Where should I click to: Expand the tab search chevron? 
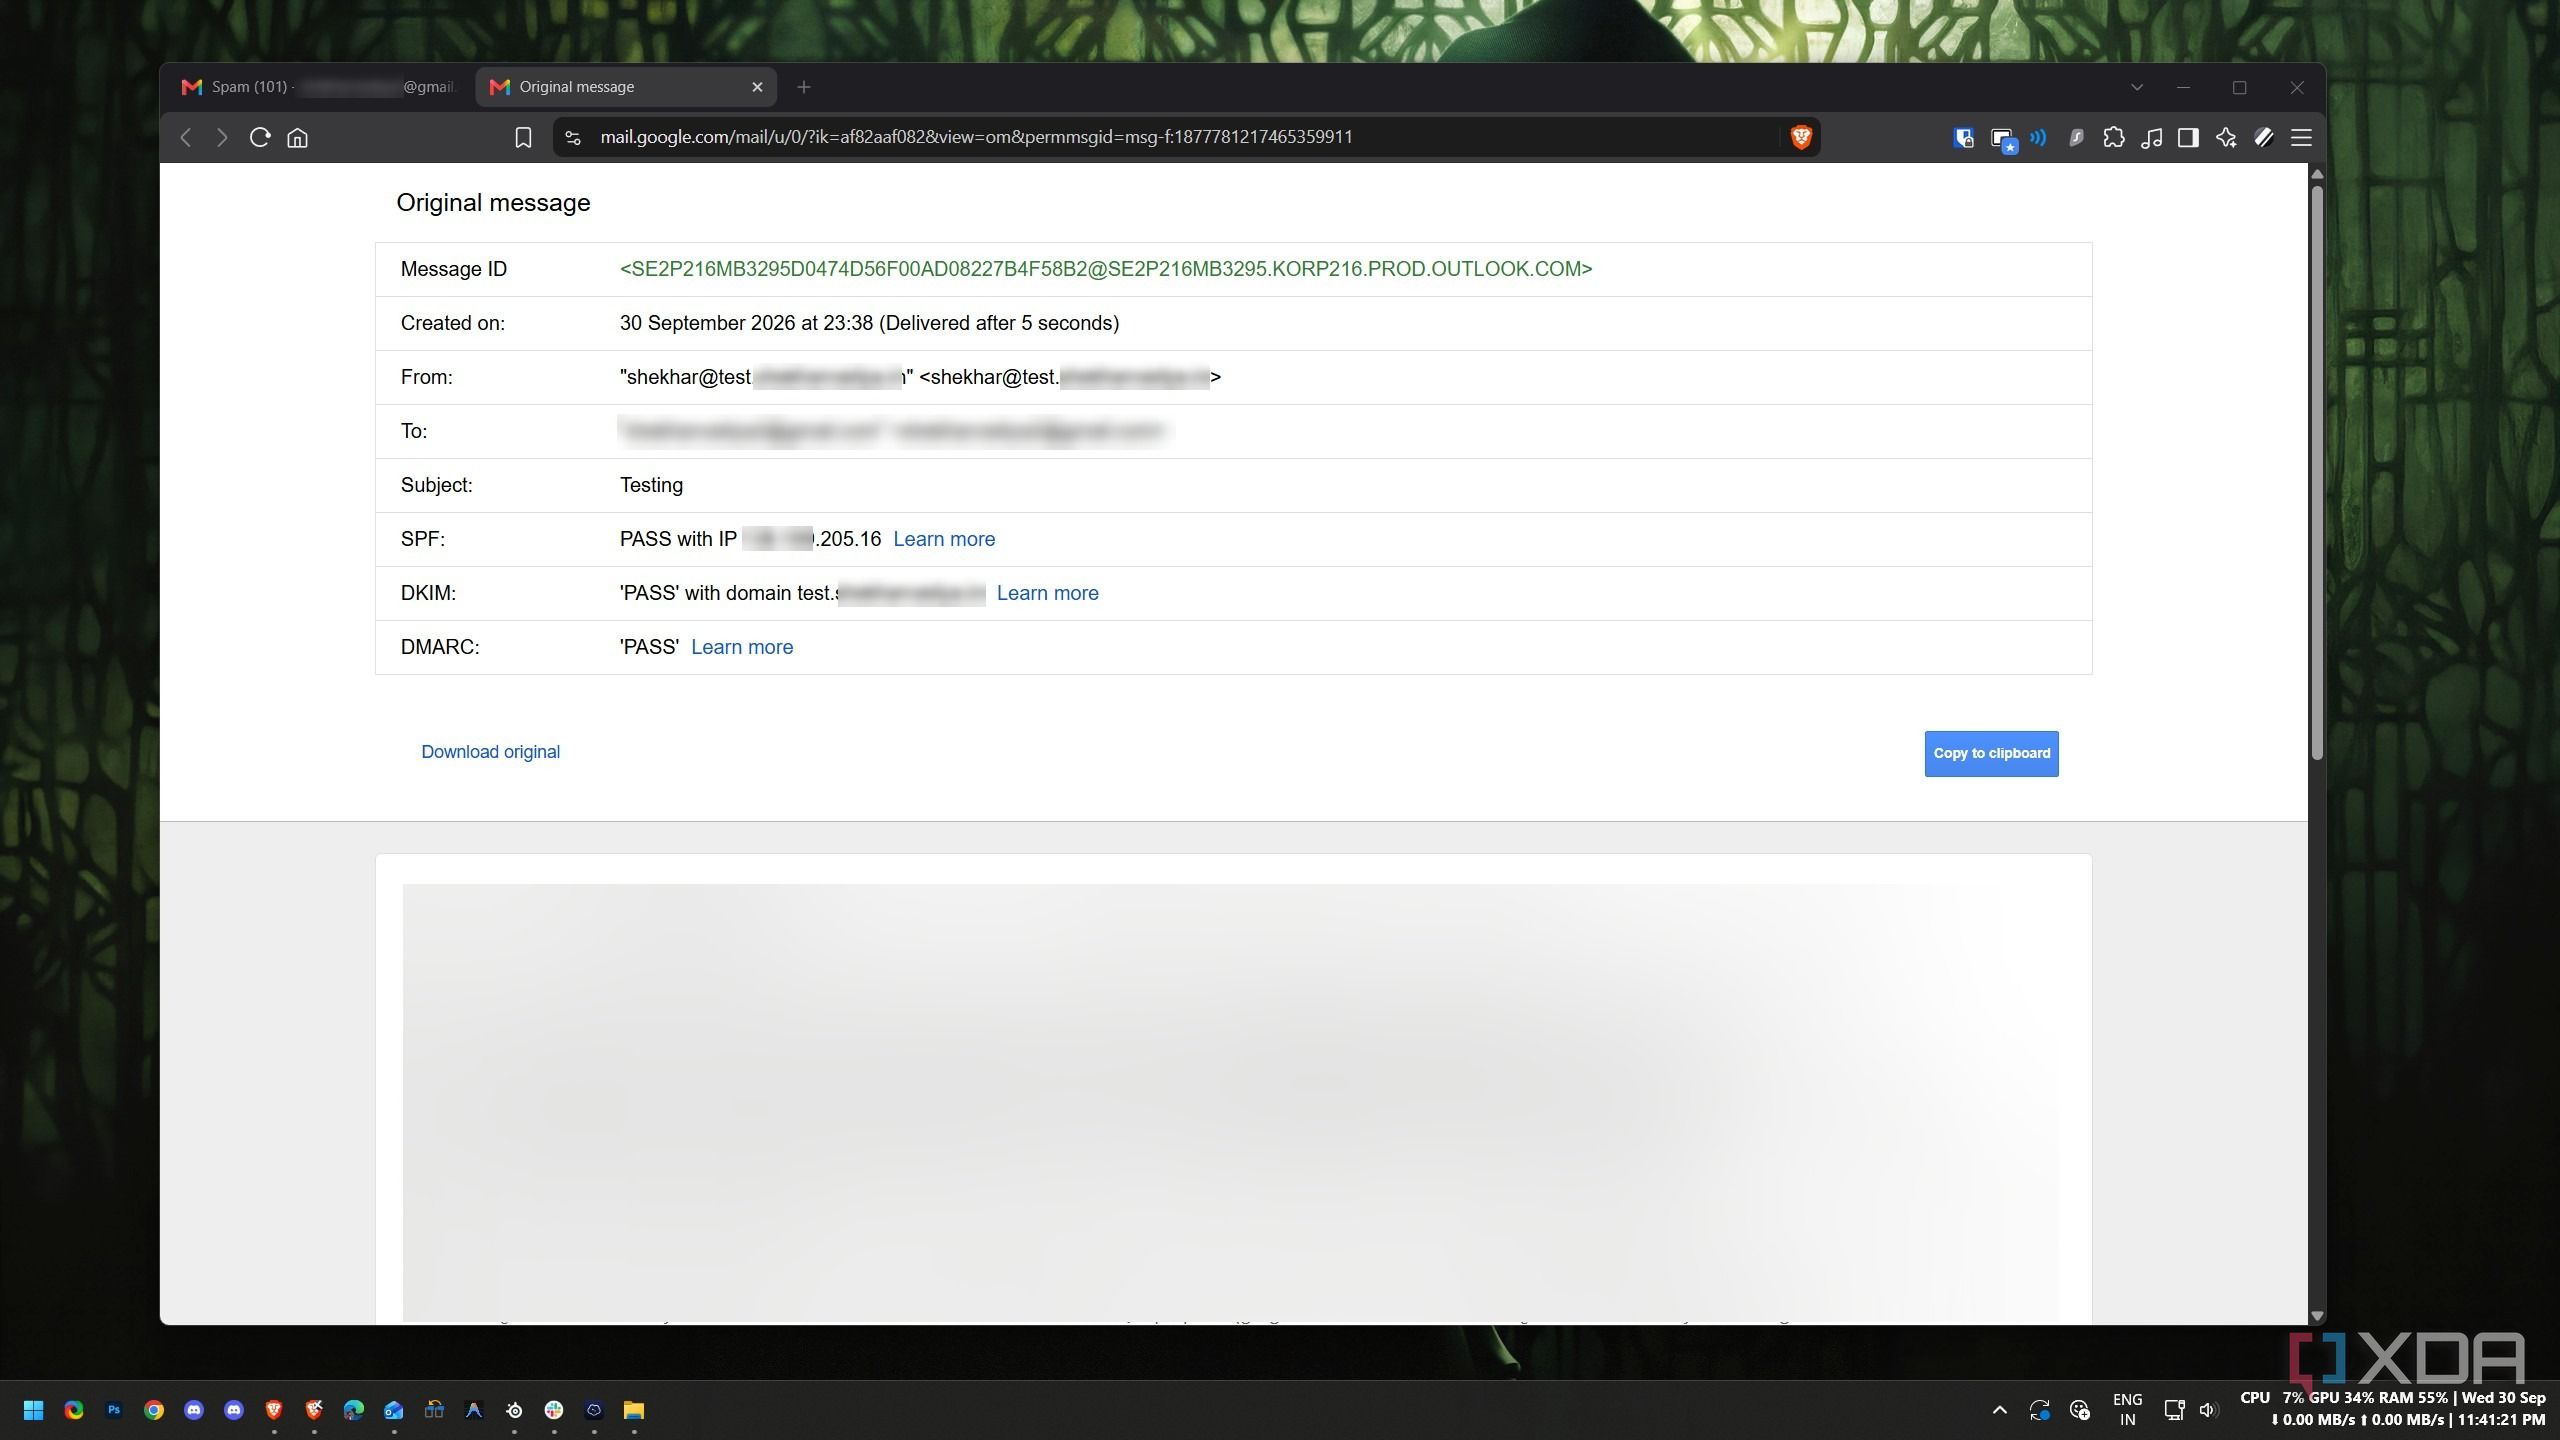click(x=2136, y=87)
